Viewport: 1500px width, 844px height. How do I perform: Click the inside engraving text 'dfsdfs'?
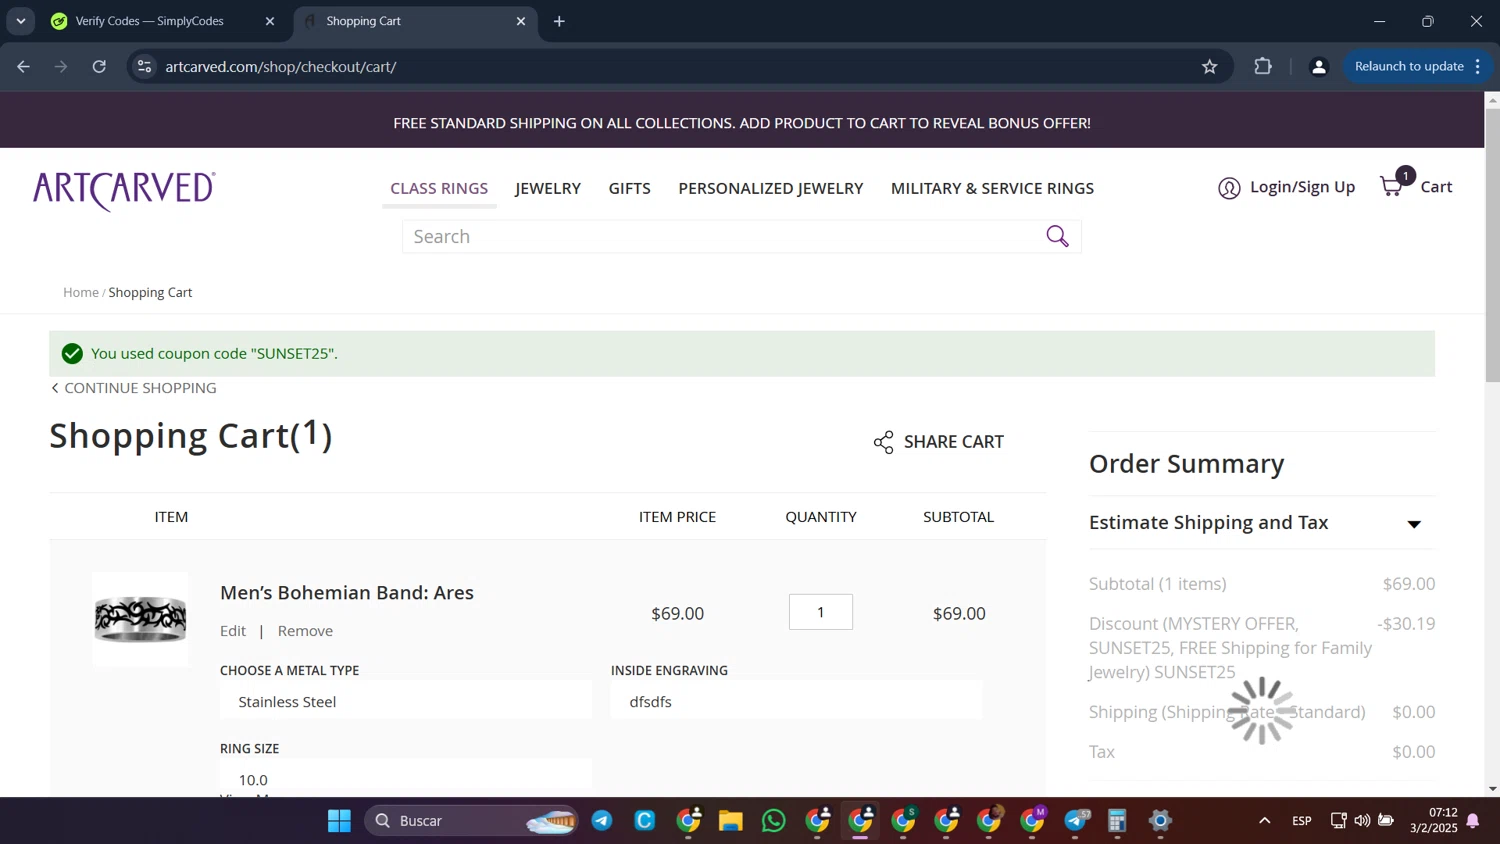(651, 702)
